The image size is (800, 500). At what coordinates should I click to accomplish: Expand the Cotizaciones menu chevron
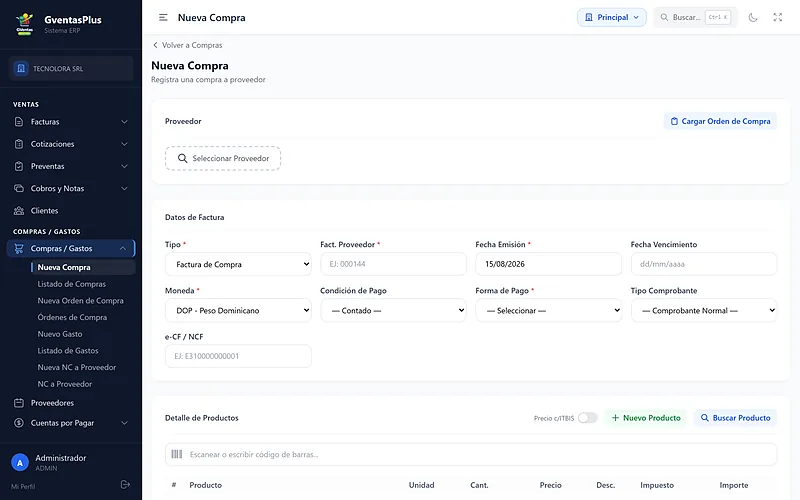click(124, 144)
